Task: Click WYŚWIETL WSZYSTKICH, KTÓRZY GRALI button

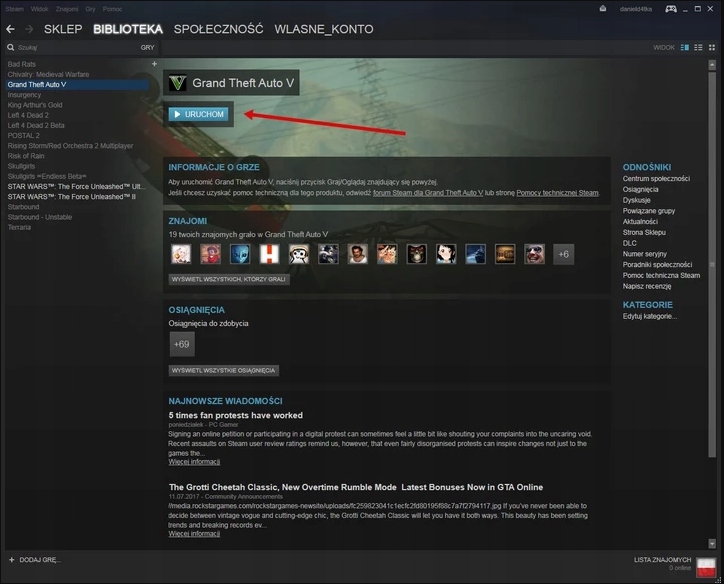Action: (229, 279)
